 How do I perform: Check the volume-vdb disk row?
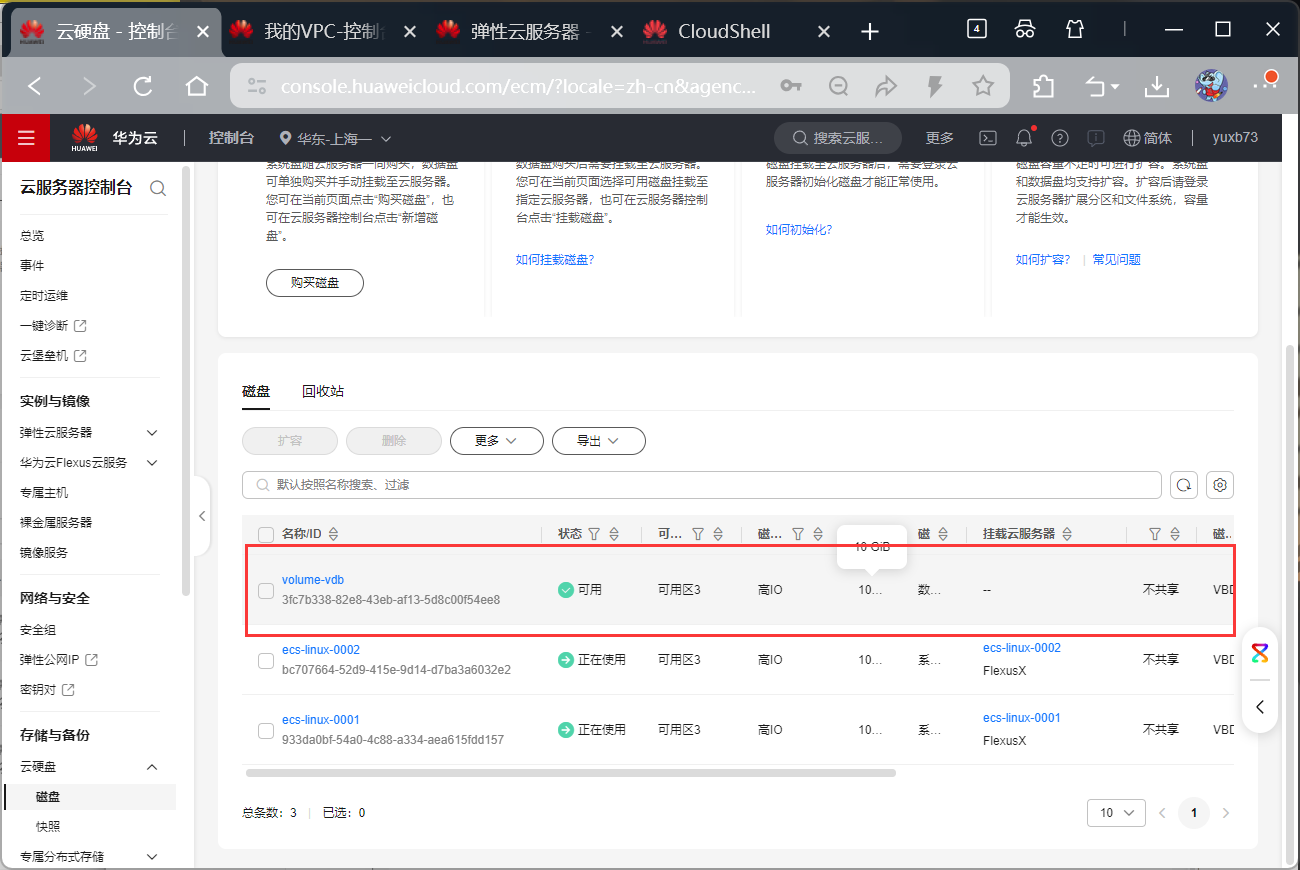266,591
